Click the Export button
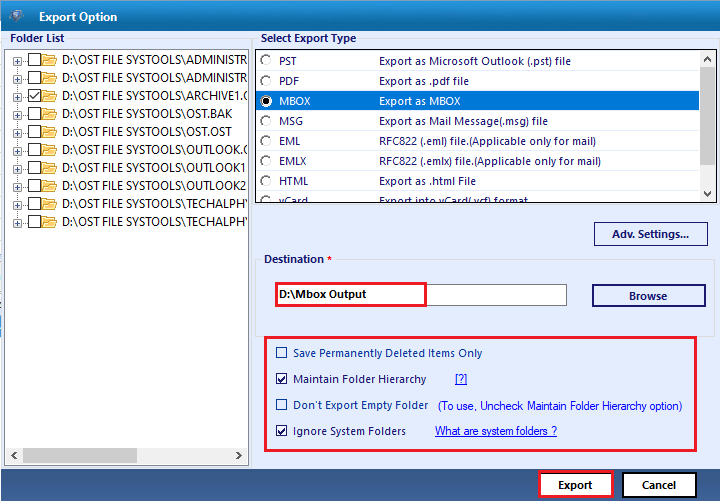Viewport: 720px width, 501px height. click(x=575, y=485)
